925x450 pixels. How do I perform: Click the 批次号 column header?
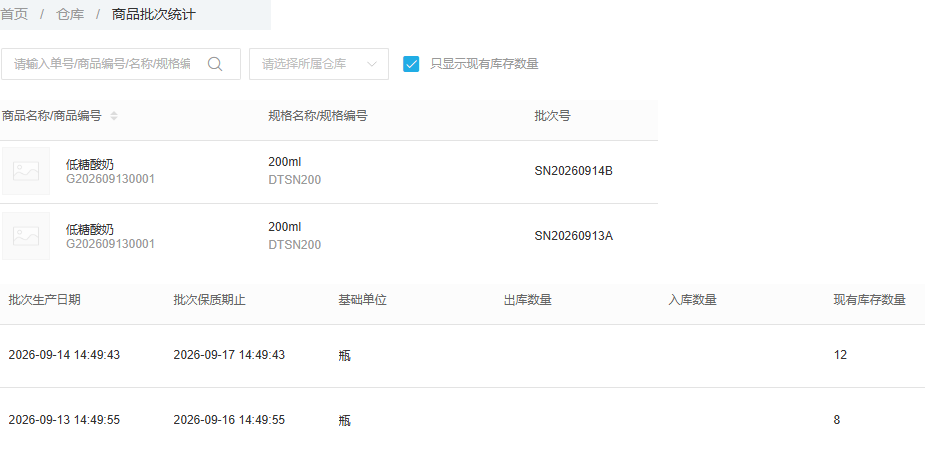point(552,116)
